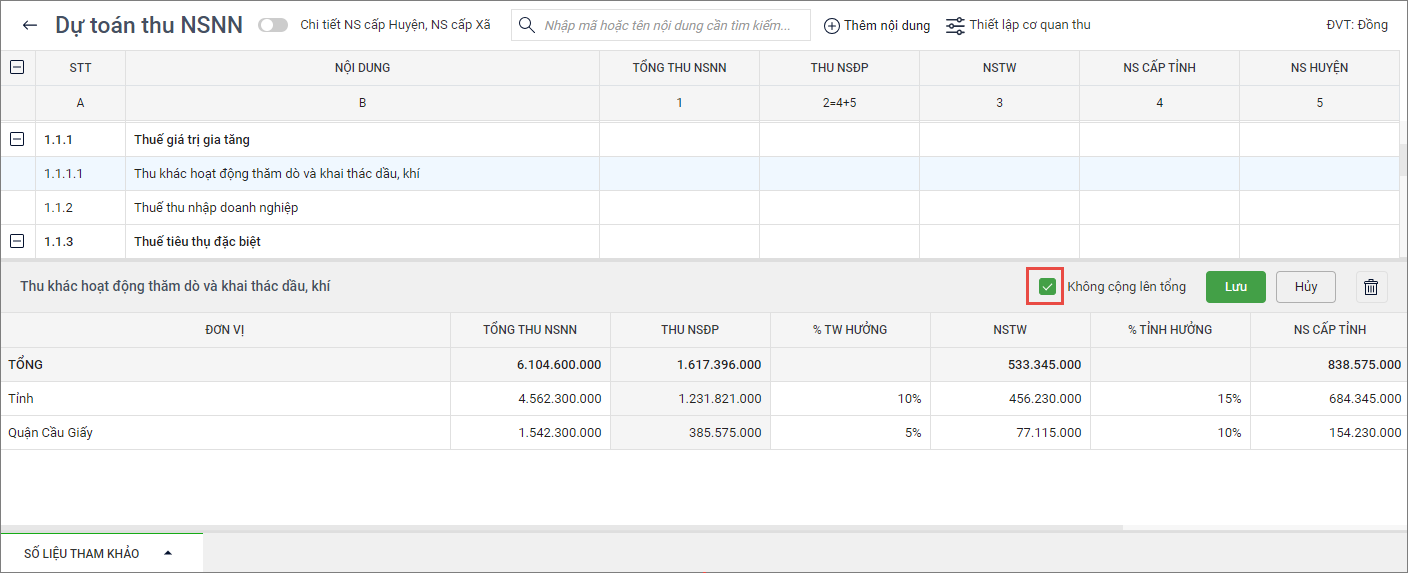Screen dimensions: 1408x573
Task: Click into the content search input field
Action: click(x=670, y=25)
